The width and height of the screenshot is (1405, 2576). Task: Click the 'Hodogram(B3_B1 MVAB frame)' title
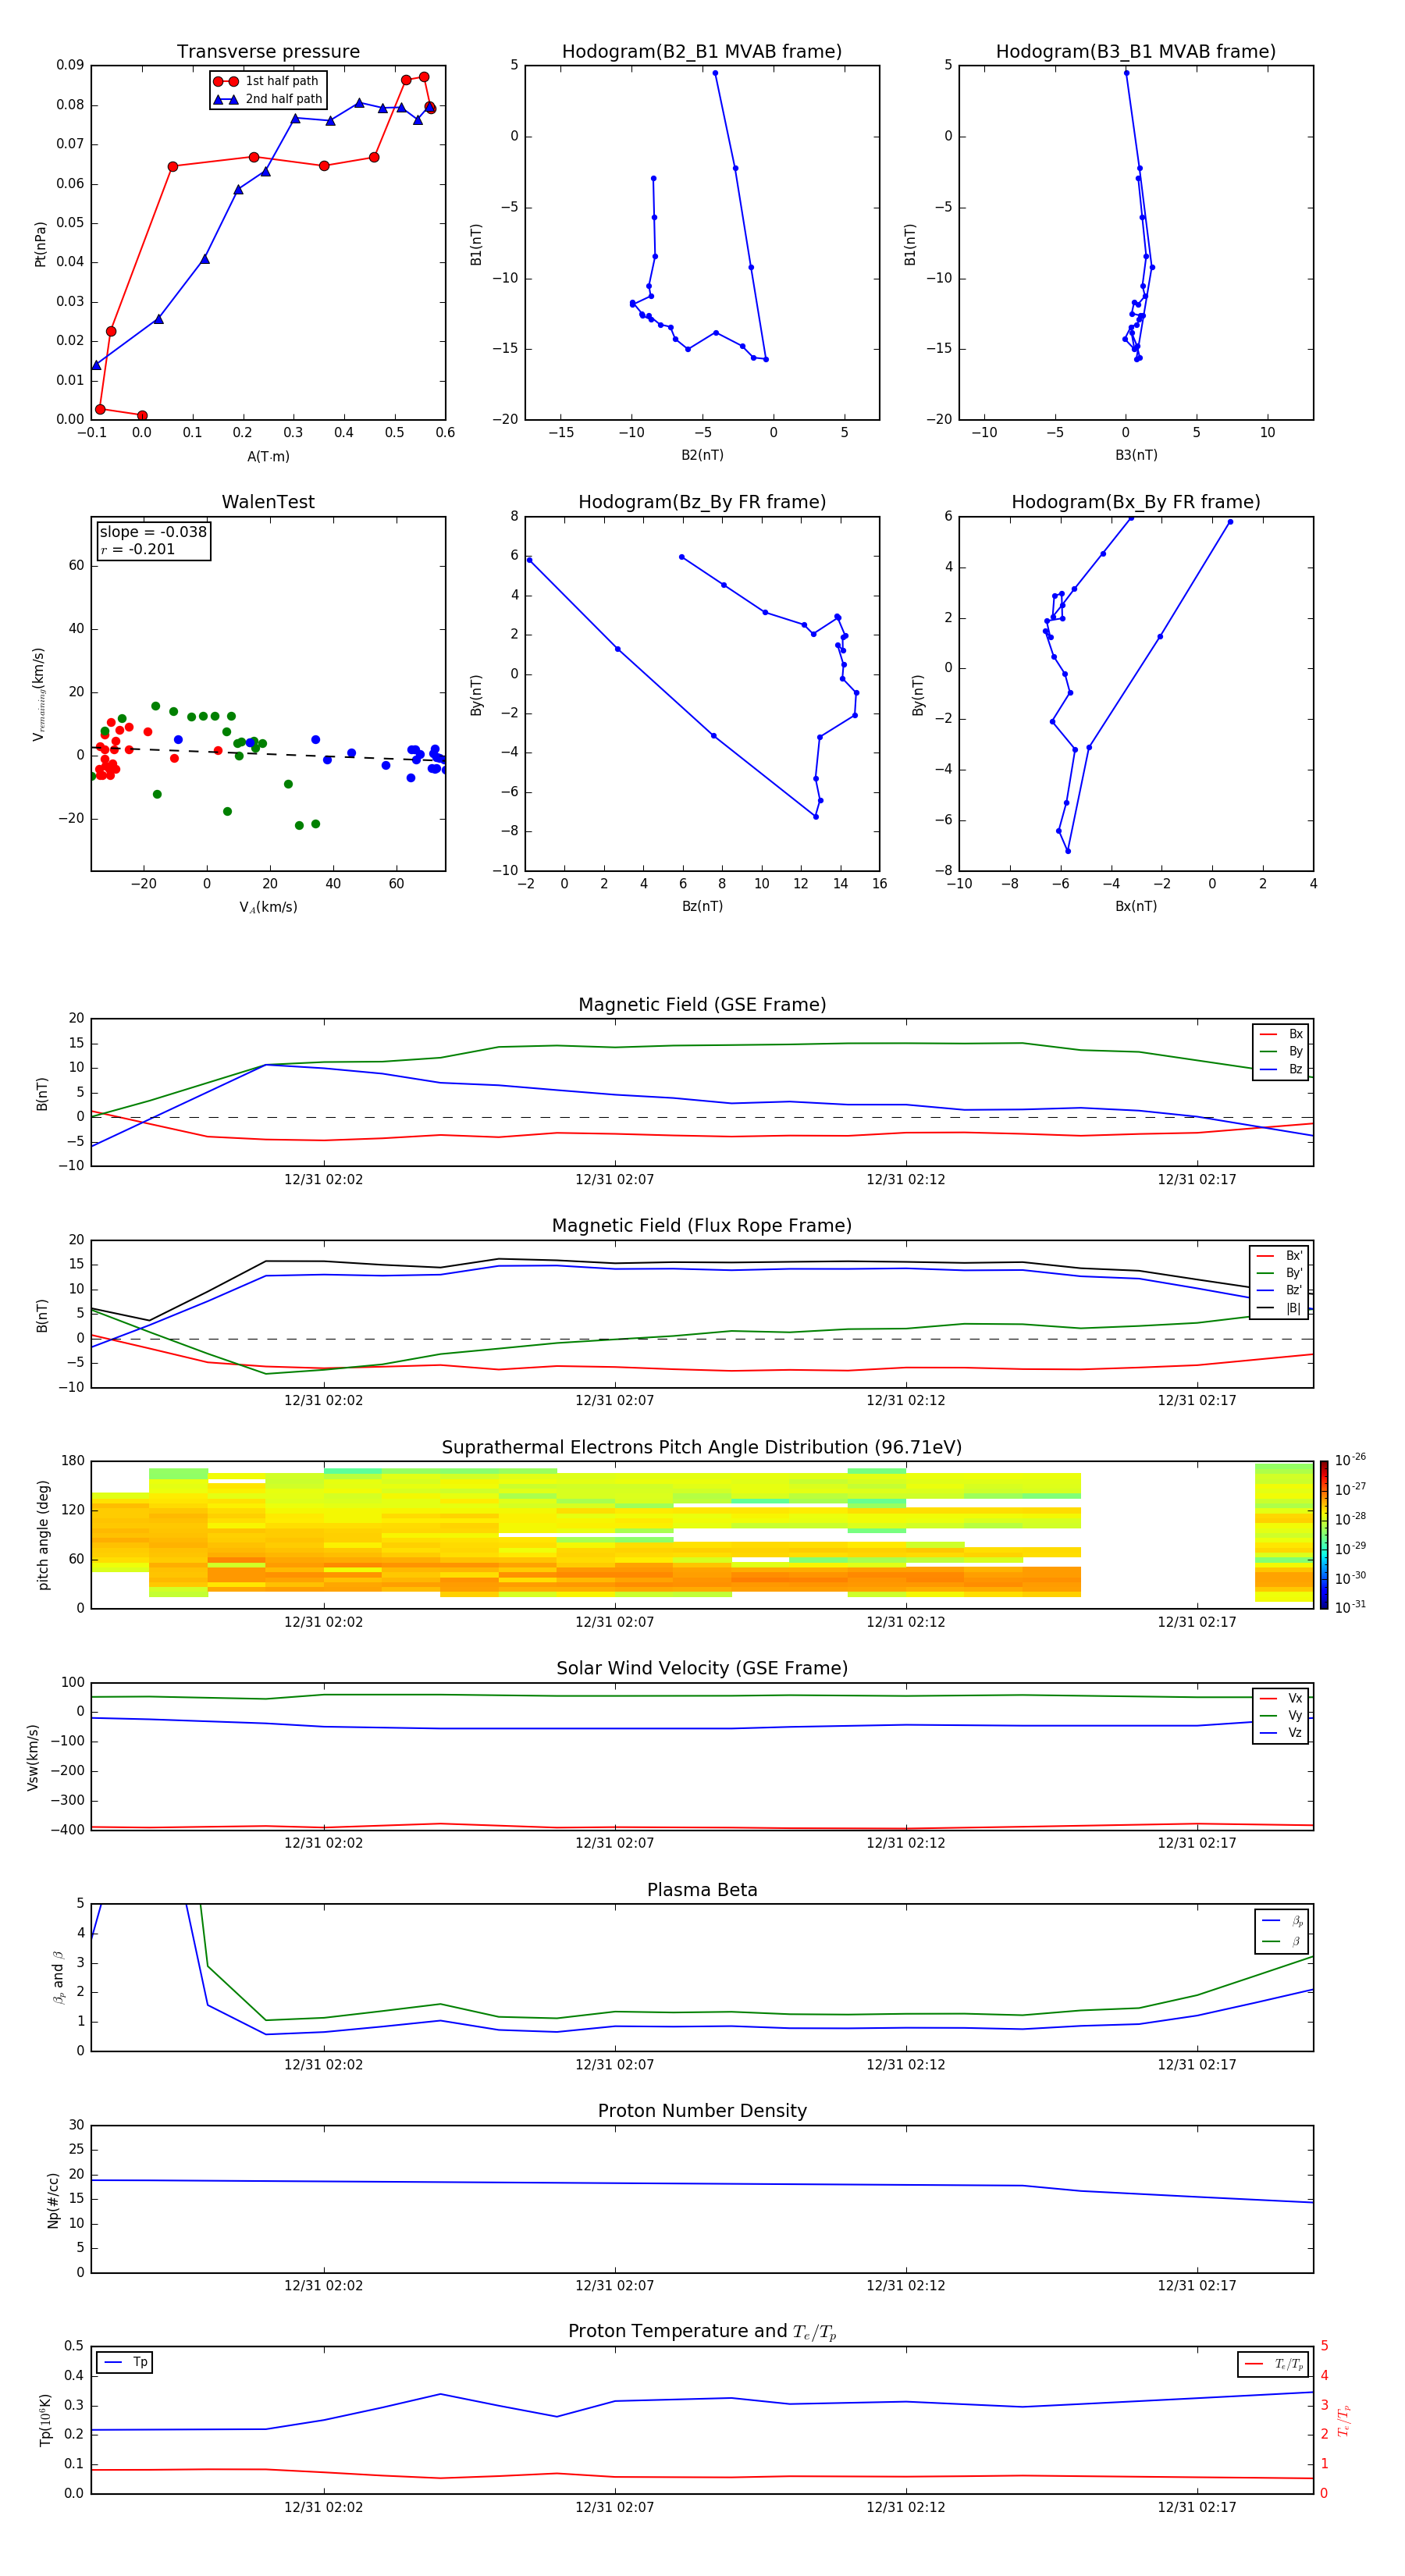click(x=1136, y=52)
